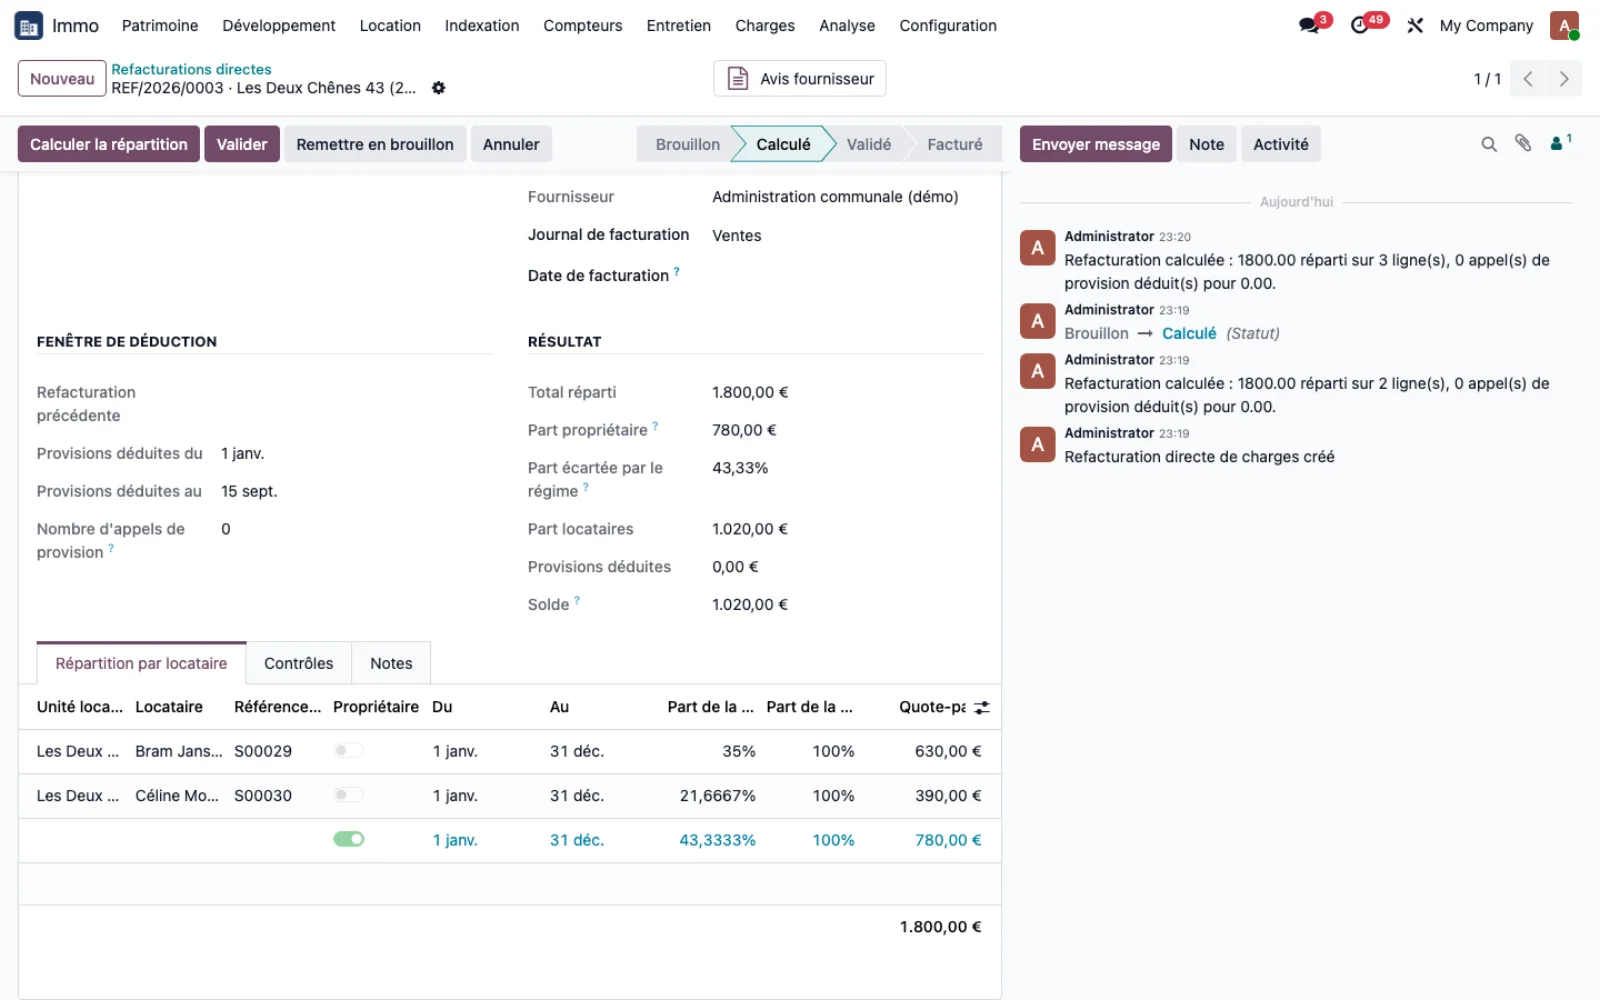Click the S00029 reference cell

[263, 751]
